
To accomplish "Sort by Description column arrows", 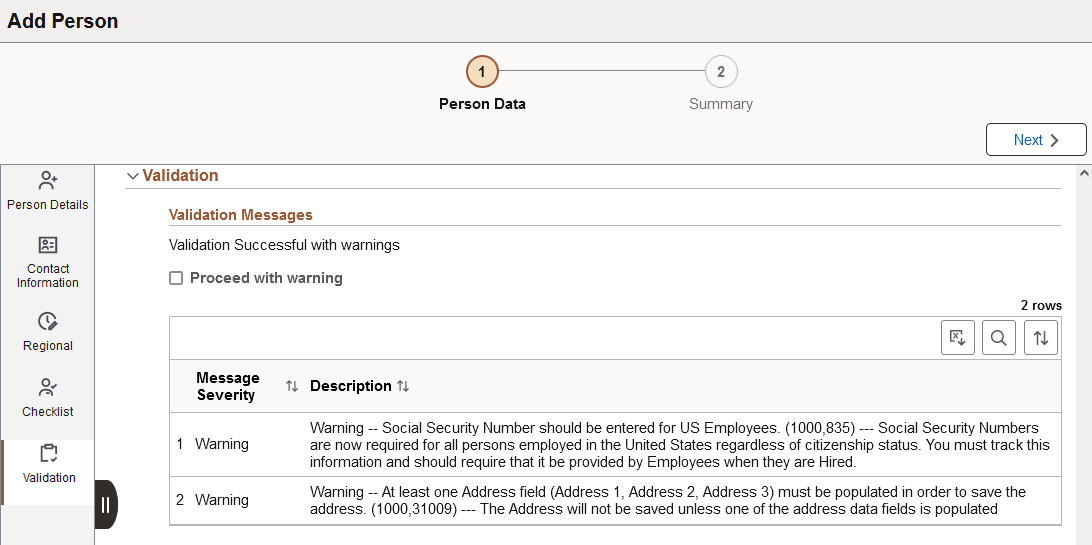I will point(403,386).
